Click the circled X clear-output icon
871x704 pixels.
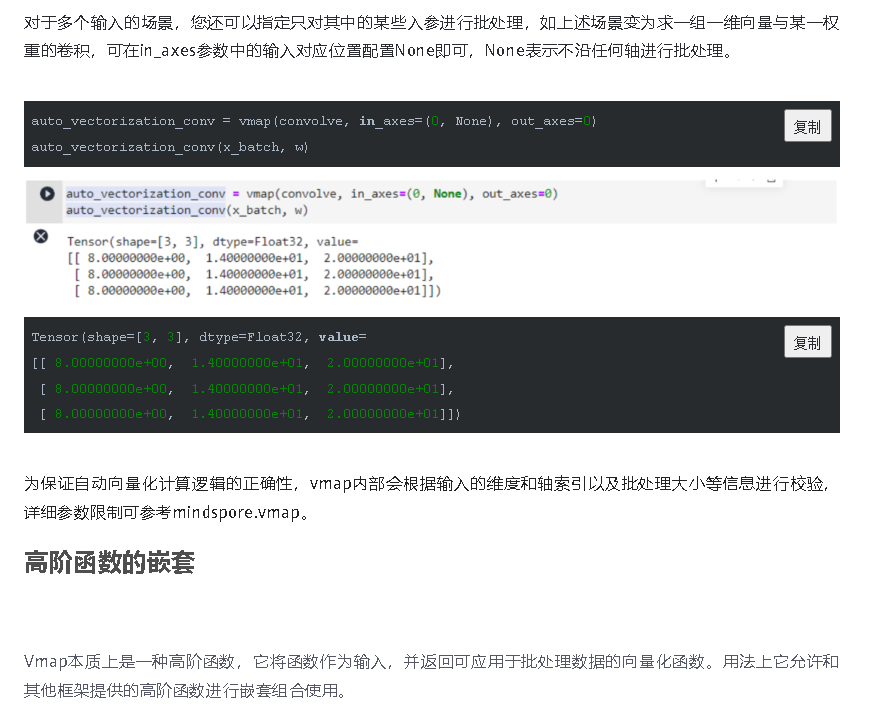[x=41, y=237]
